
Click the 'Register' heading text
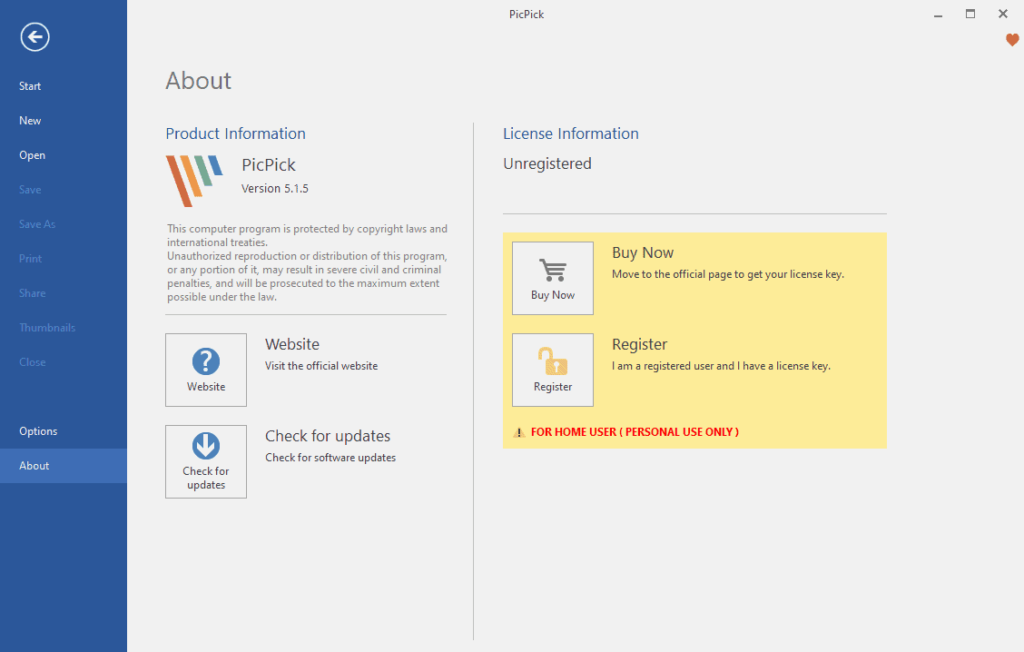(639, 344)
